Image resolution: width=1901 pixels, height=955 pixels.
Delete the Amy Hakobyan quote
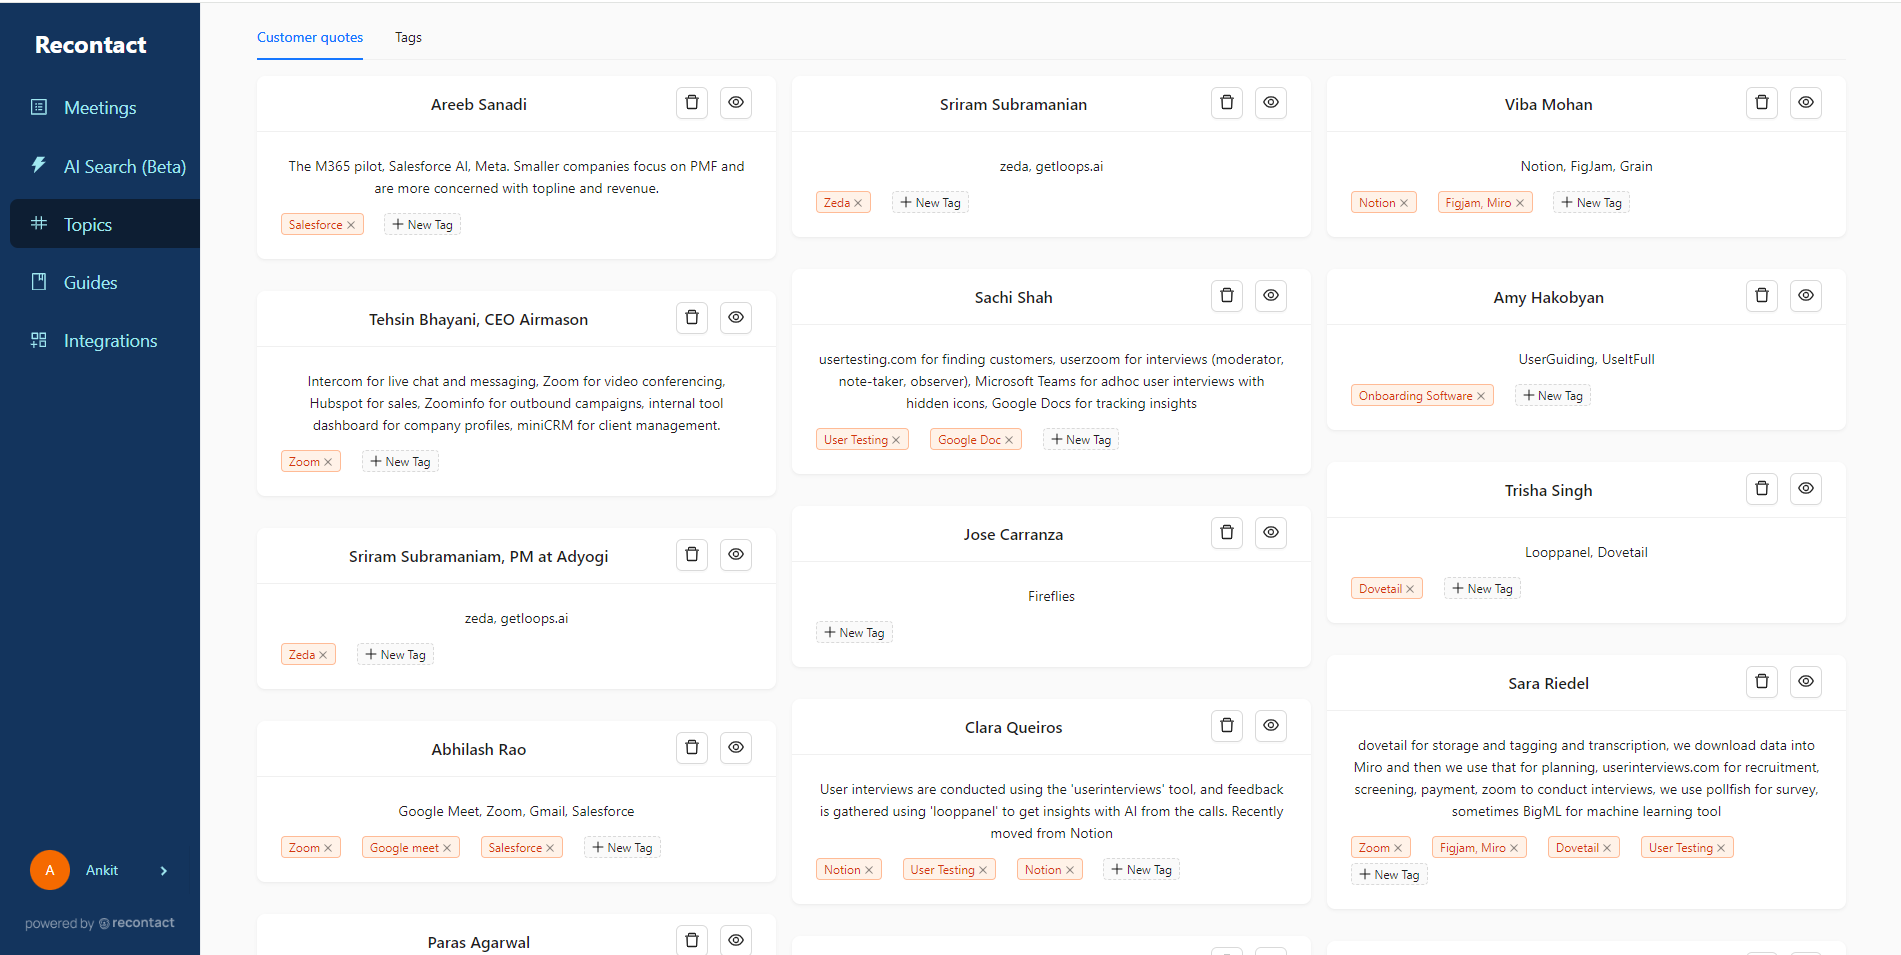[x=1762, y=296]
